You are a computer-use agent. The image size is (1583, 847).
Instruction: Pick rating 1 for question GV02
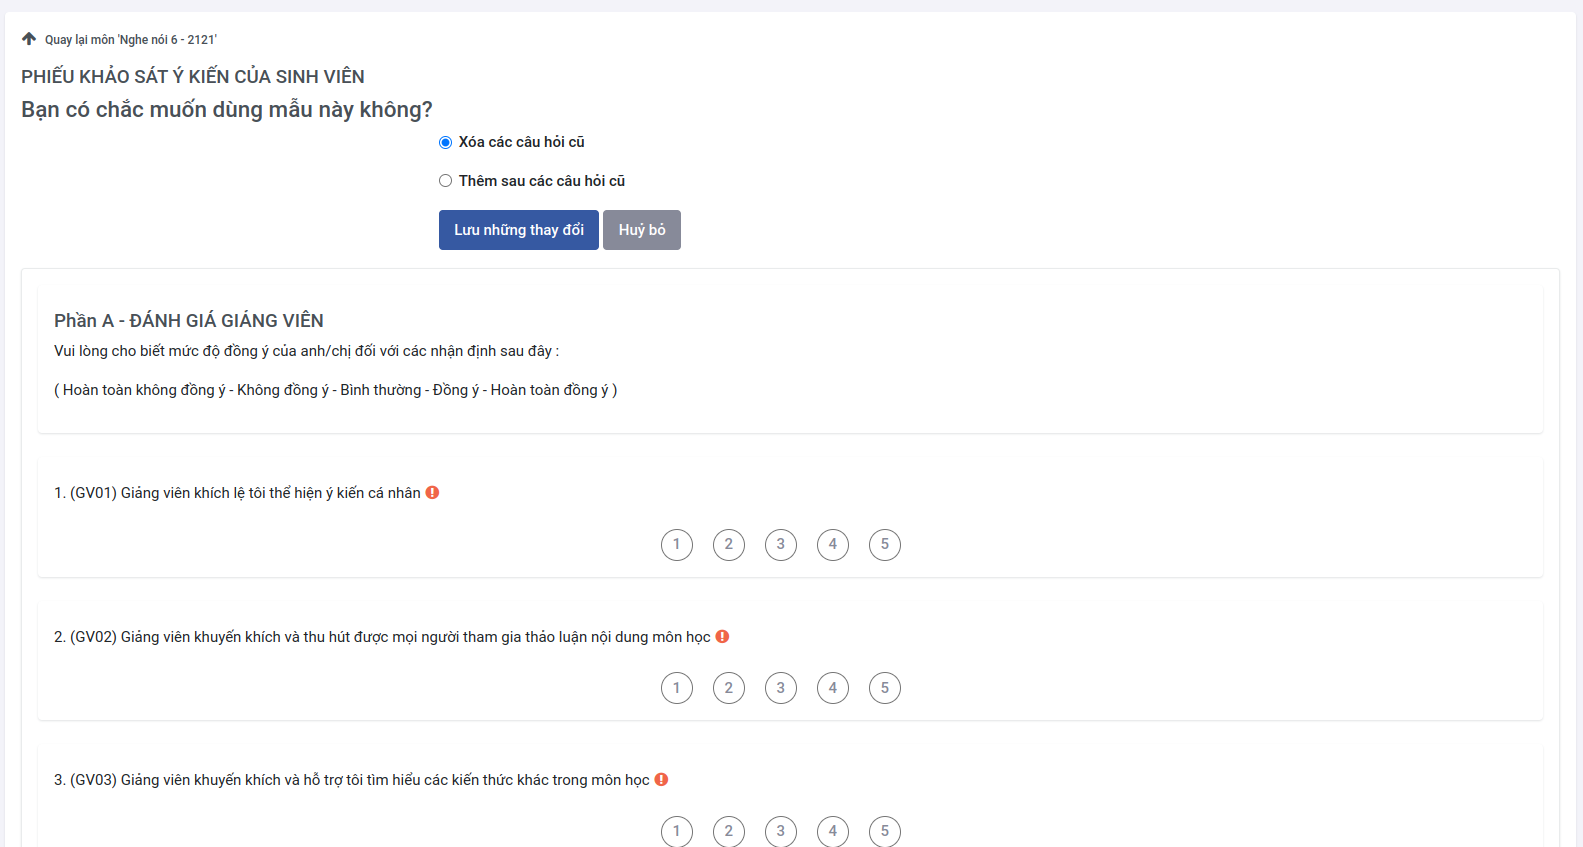677,688
